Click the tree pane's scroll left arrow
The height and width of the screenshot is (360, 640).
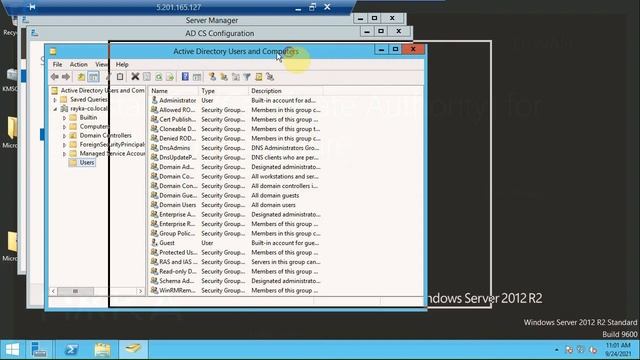click(53, 291)
